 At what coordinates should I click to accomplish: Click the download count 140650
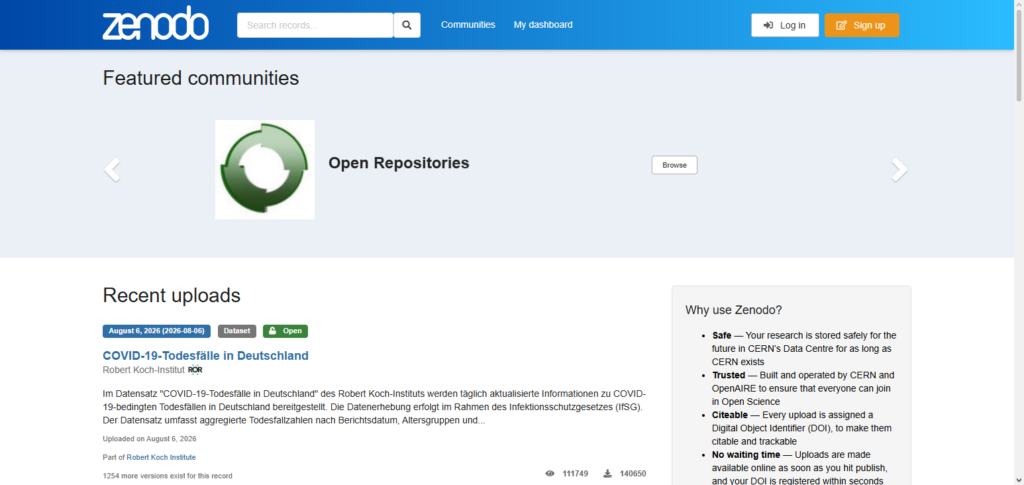point(633,473)
